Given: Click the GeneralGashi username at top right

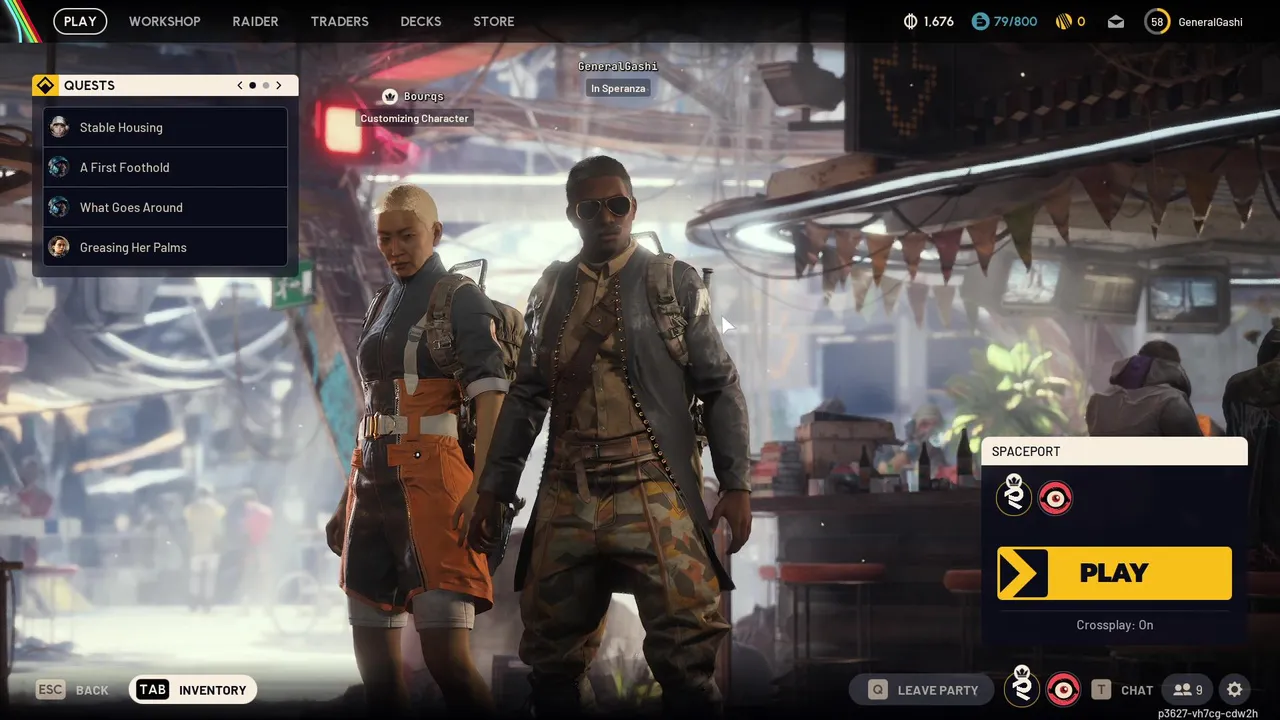Looking at the screenshot, I should [x=1210, y=21].
